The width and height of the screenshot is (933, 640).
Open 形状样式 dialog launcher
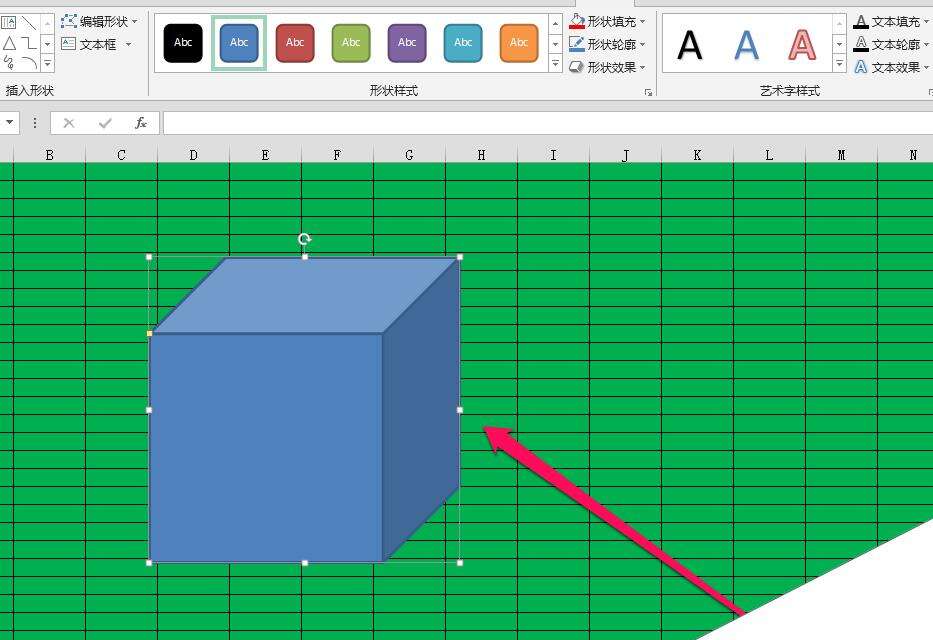tap(649, 92)
